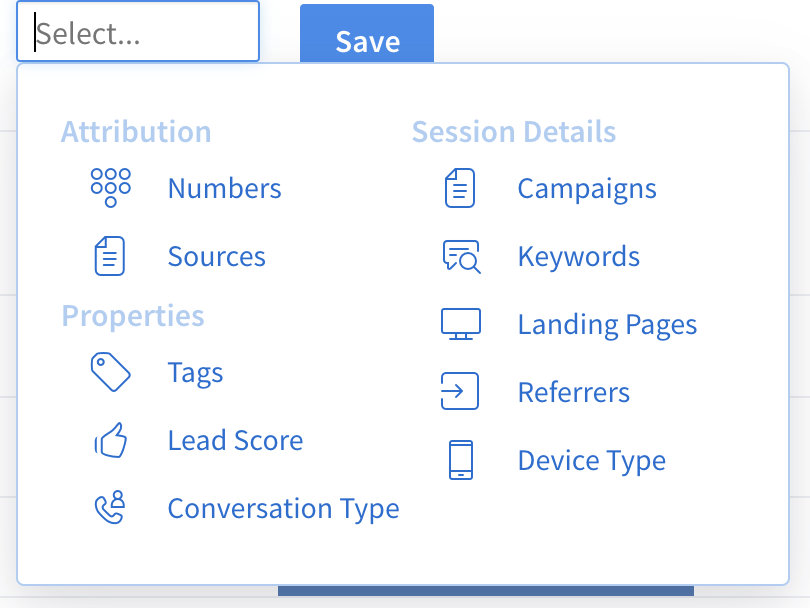Click the Landing Pages monitor icon

pyautogui.click(x=461, y=324)
